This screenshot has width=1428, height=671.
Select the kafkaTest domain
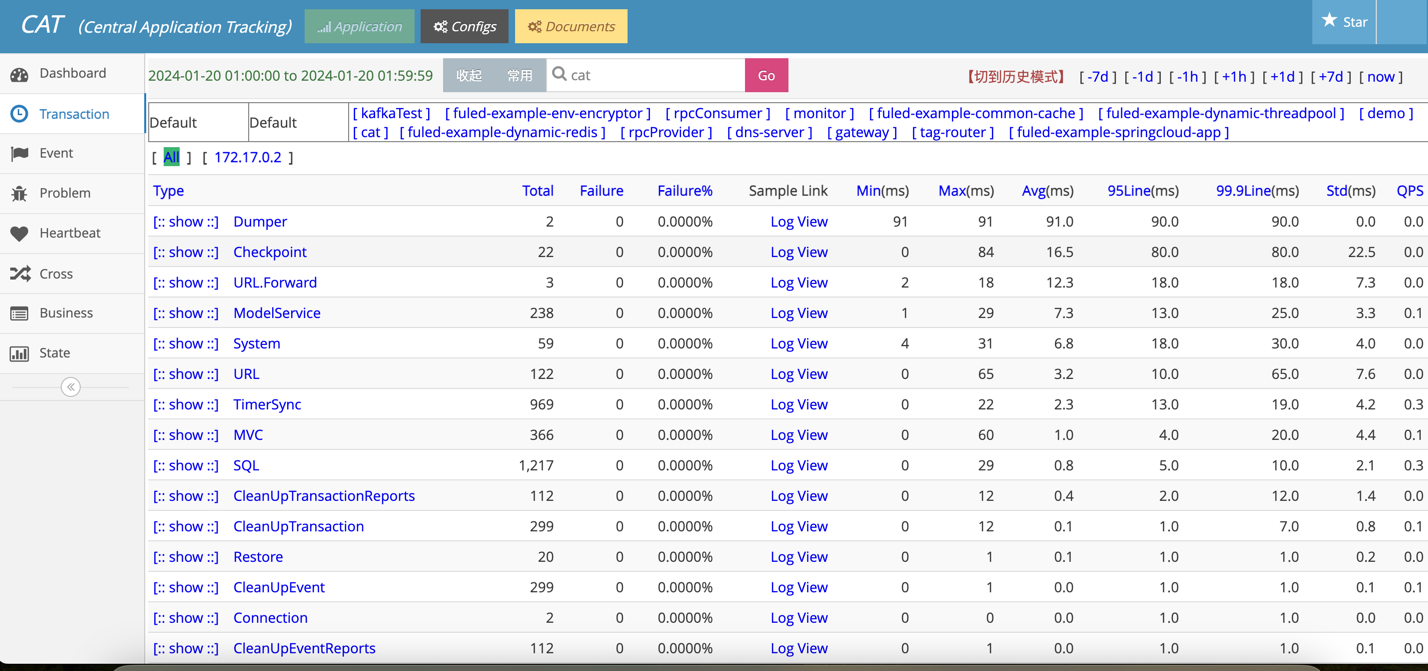(x=391, y=113)
